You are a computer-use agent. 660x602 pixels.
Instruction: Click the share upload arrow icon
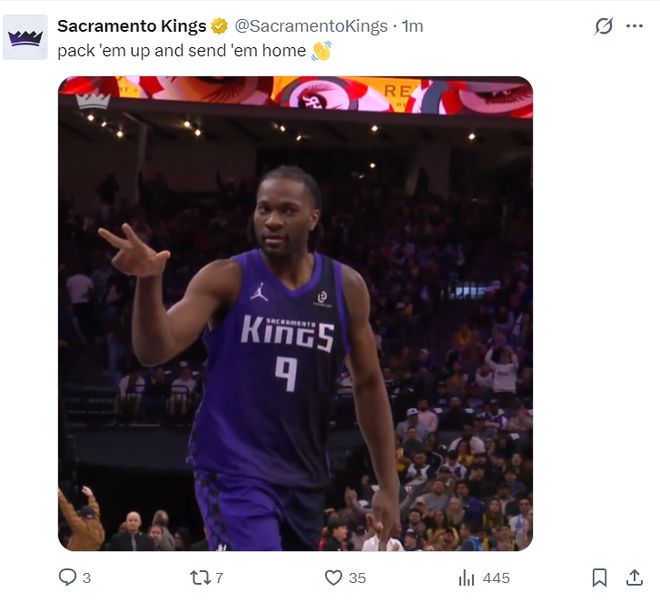pos(634,577)
